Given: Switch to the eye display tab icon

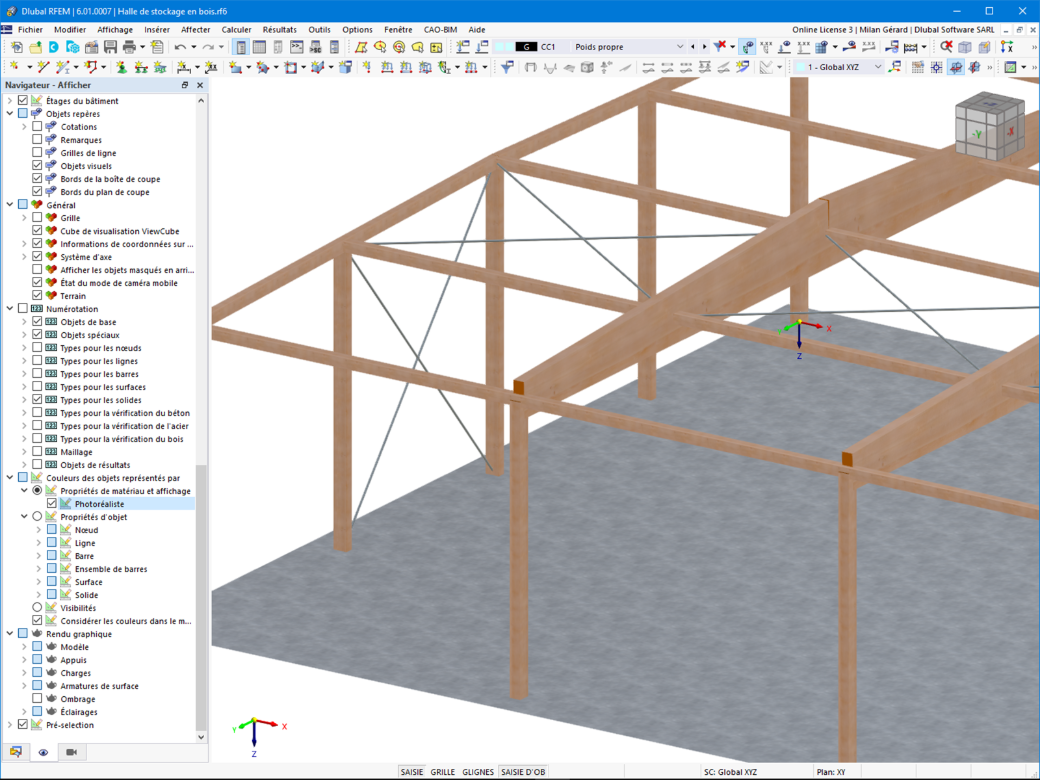Looking at the screenshot, I should click(43, 752).
